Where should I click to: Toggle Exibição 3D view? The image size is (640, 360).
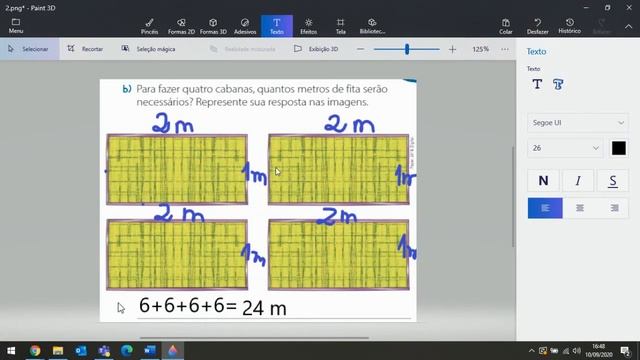pyautogui.click(x=316, y=49)
